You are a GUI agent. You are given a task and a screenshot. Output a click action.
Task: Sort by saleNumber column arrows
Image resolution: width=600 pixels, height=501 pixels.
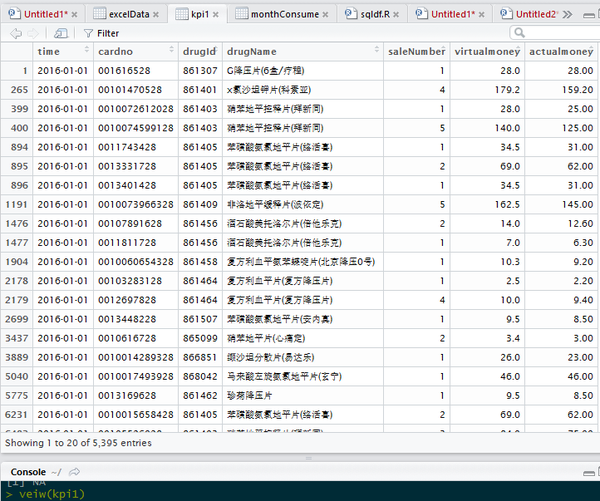click(444, 49)
